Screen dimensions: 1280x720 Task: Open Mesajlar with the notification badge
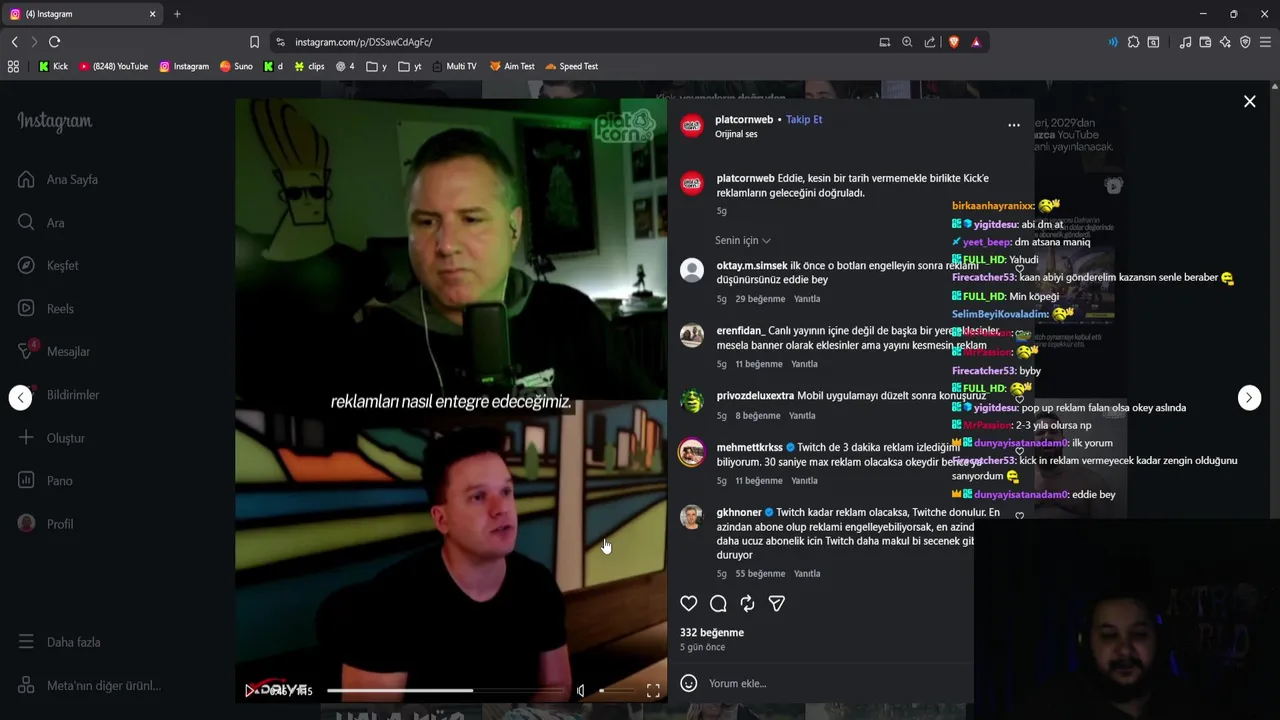54,352
